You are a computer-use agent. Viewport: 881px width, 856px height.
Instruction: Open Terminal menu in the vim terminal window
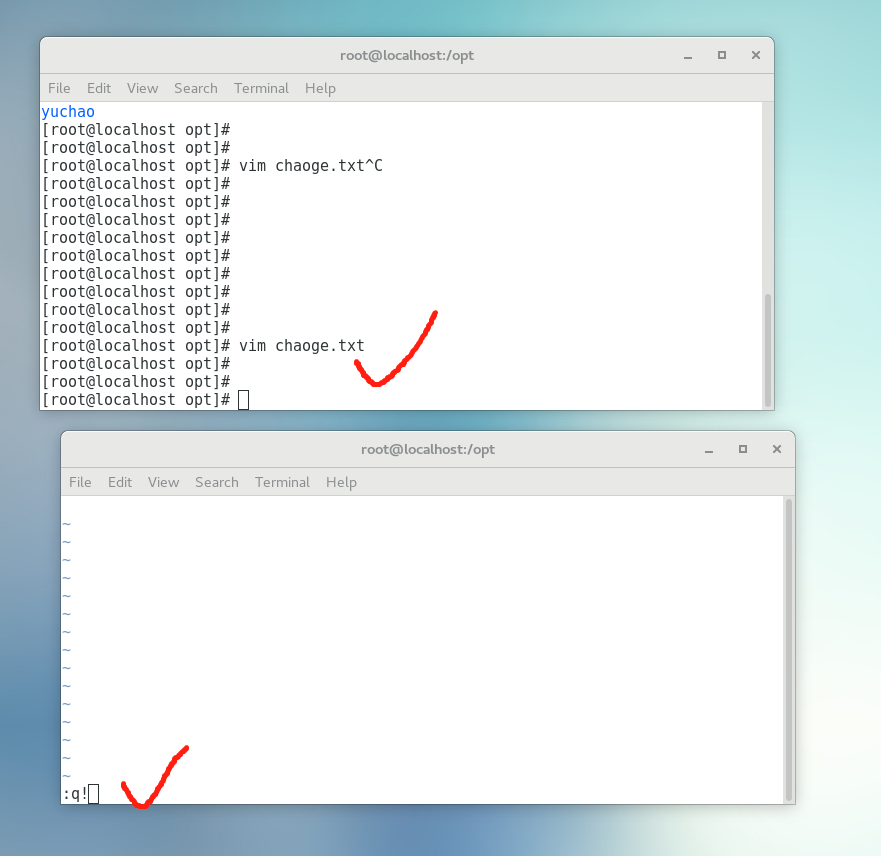coord(282,482)
